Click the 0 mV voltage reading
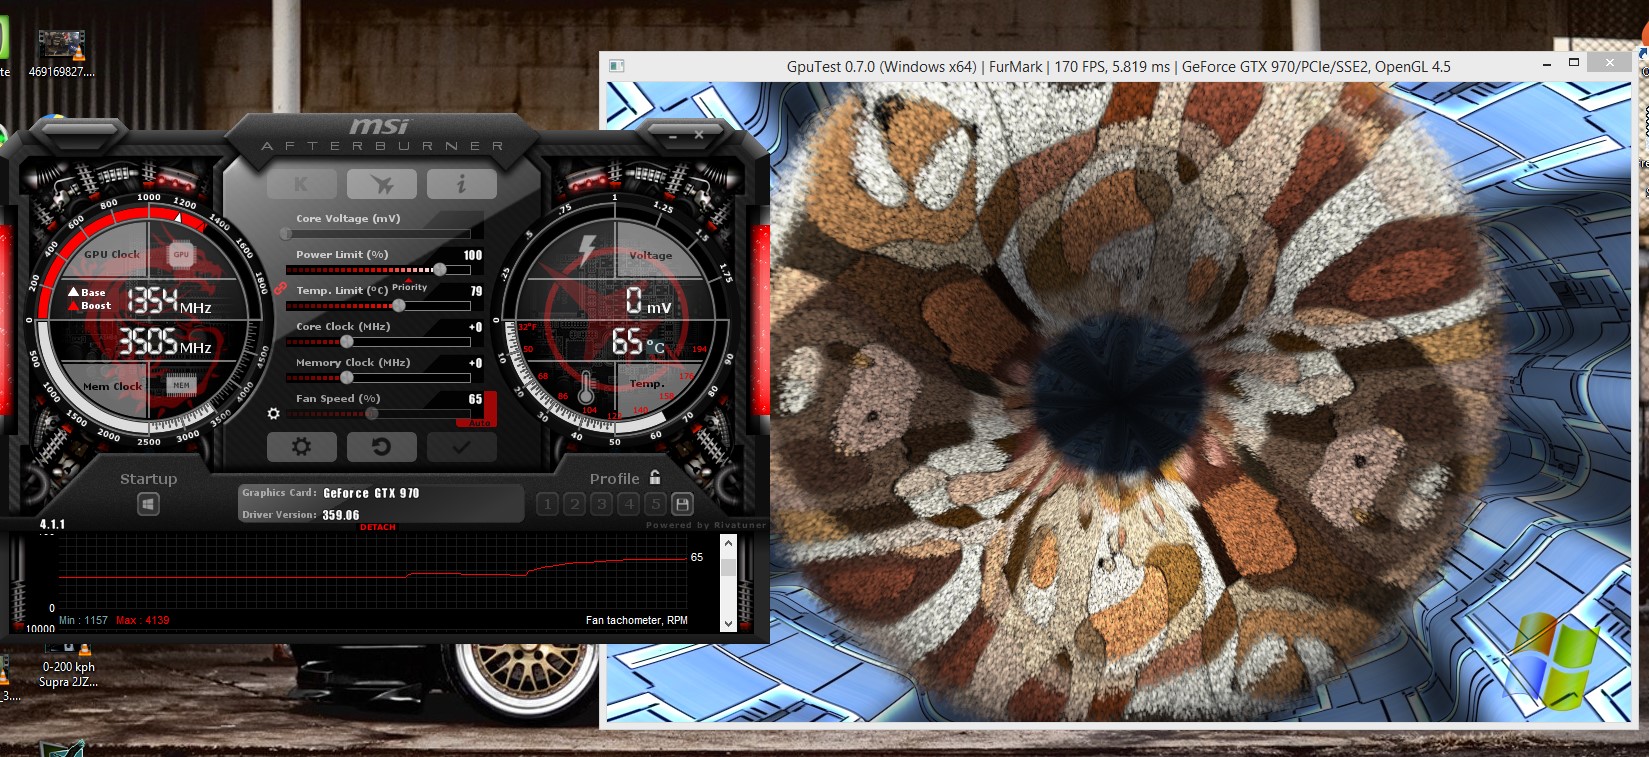The image size is (1649, 757). [x=648, y=299]
